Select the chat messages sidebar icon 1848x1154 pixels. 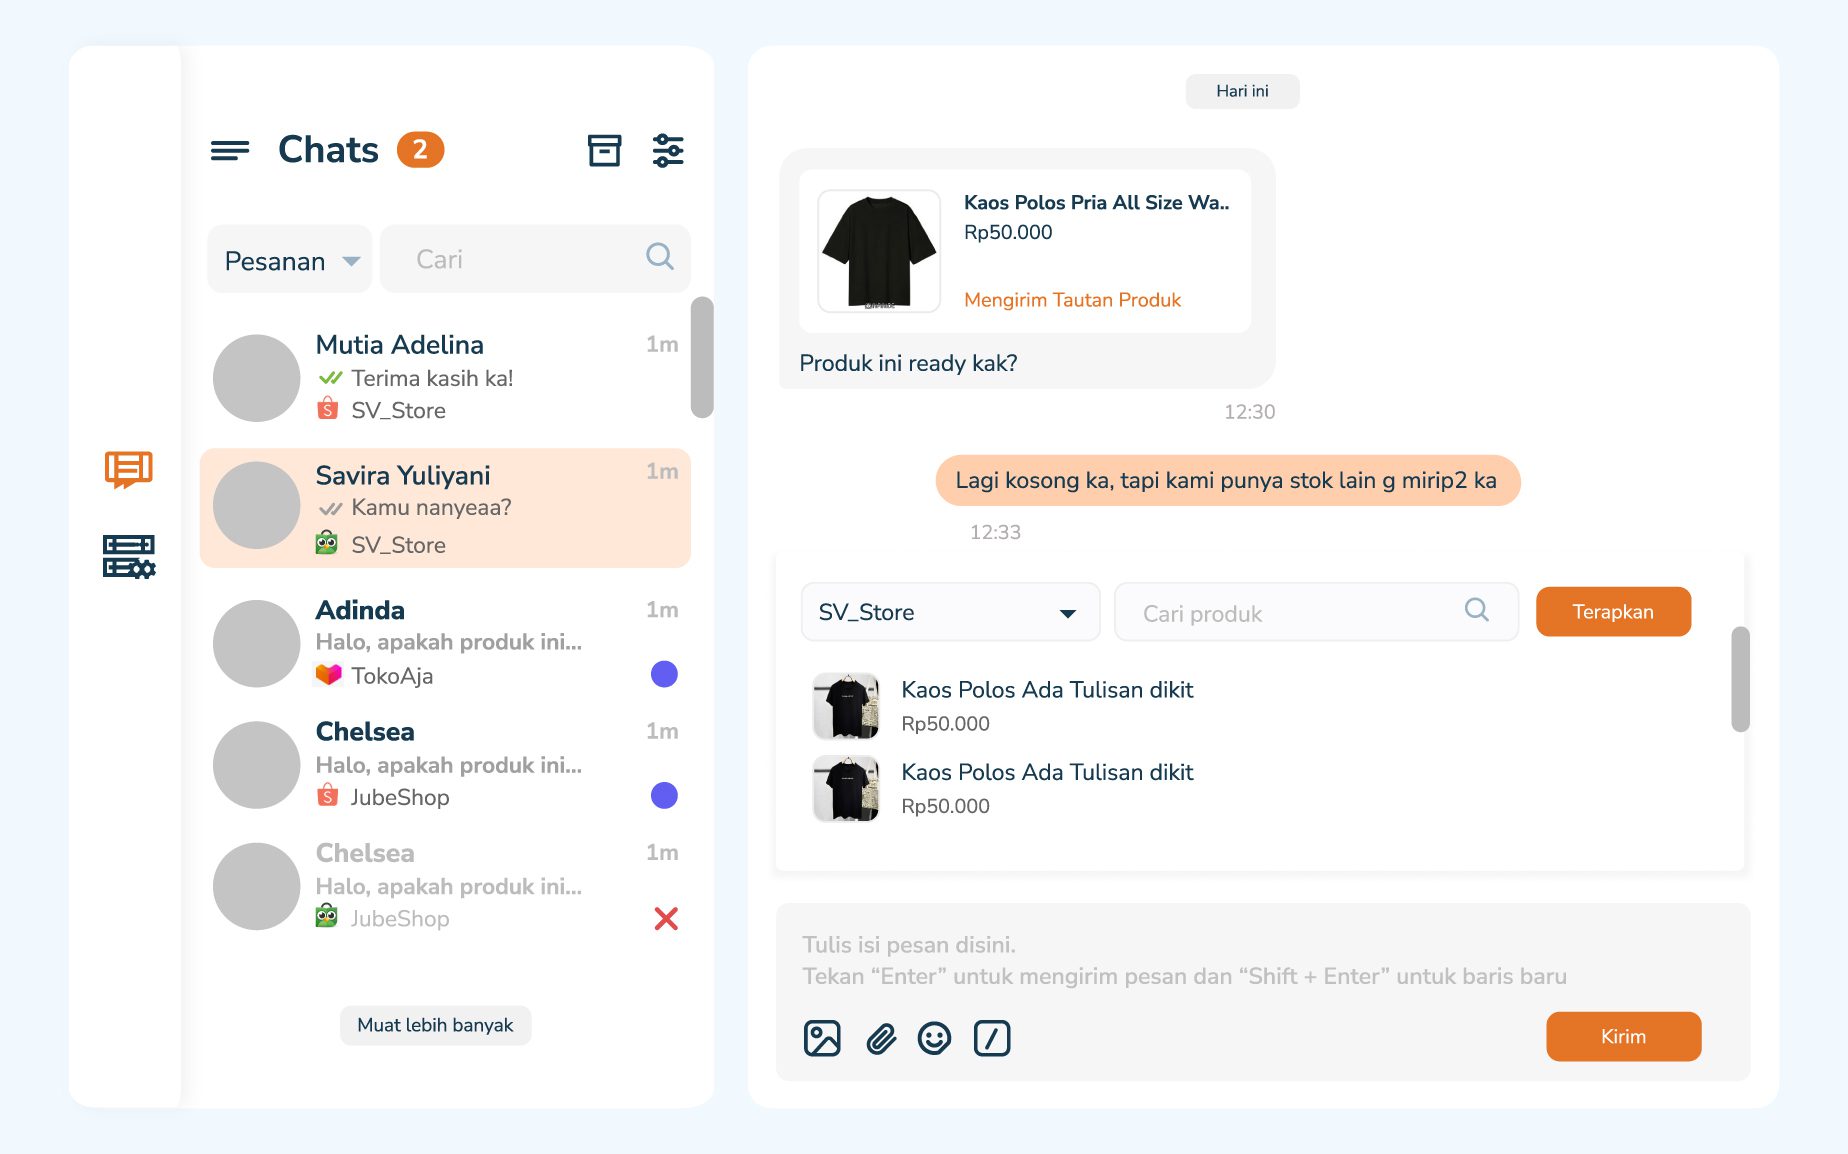129,469
